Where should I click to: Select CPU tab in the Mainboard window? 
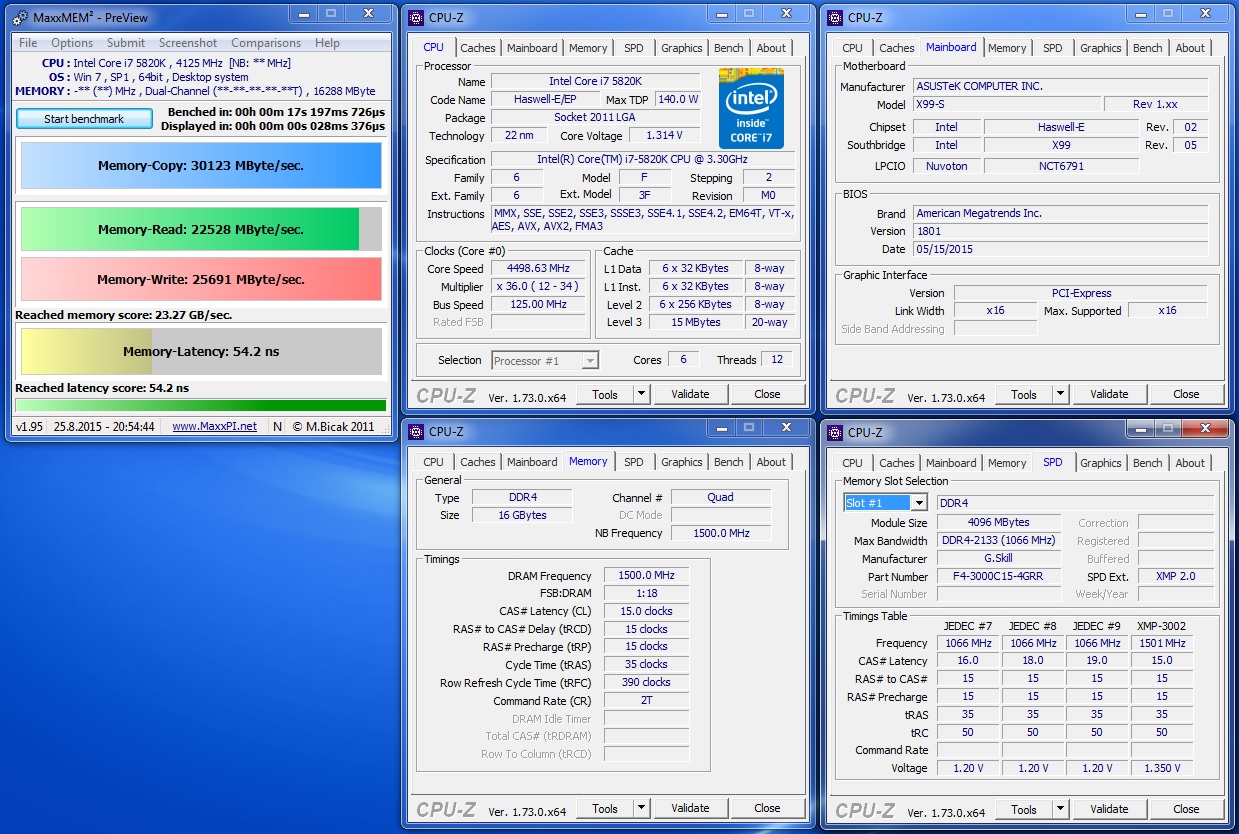(852, 48)
